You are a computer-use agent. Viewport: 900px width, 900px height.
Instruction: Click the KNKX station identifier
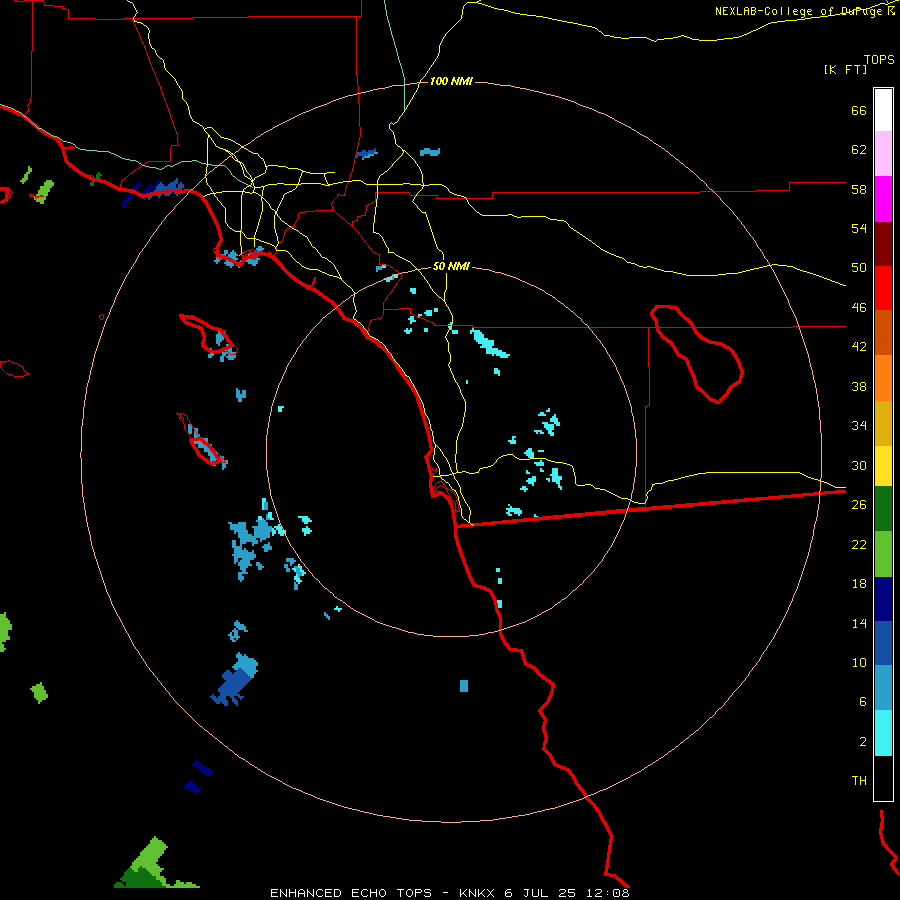[x=476, y=893]
